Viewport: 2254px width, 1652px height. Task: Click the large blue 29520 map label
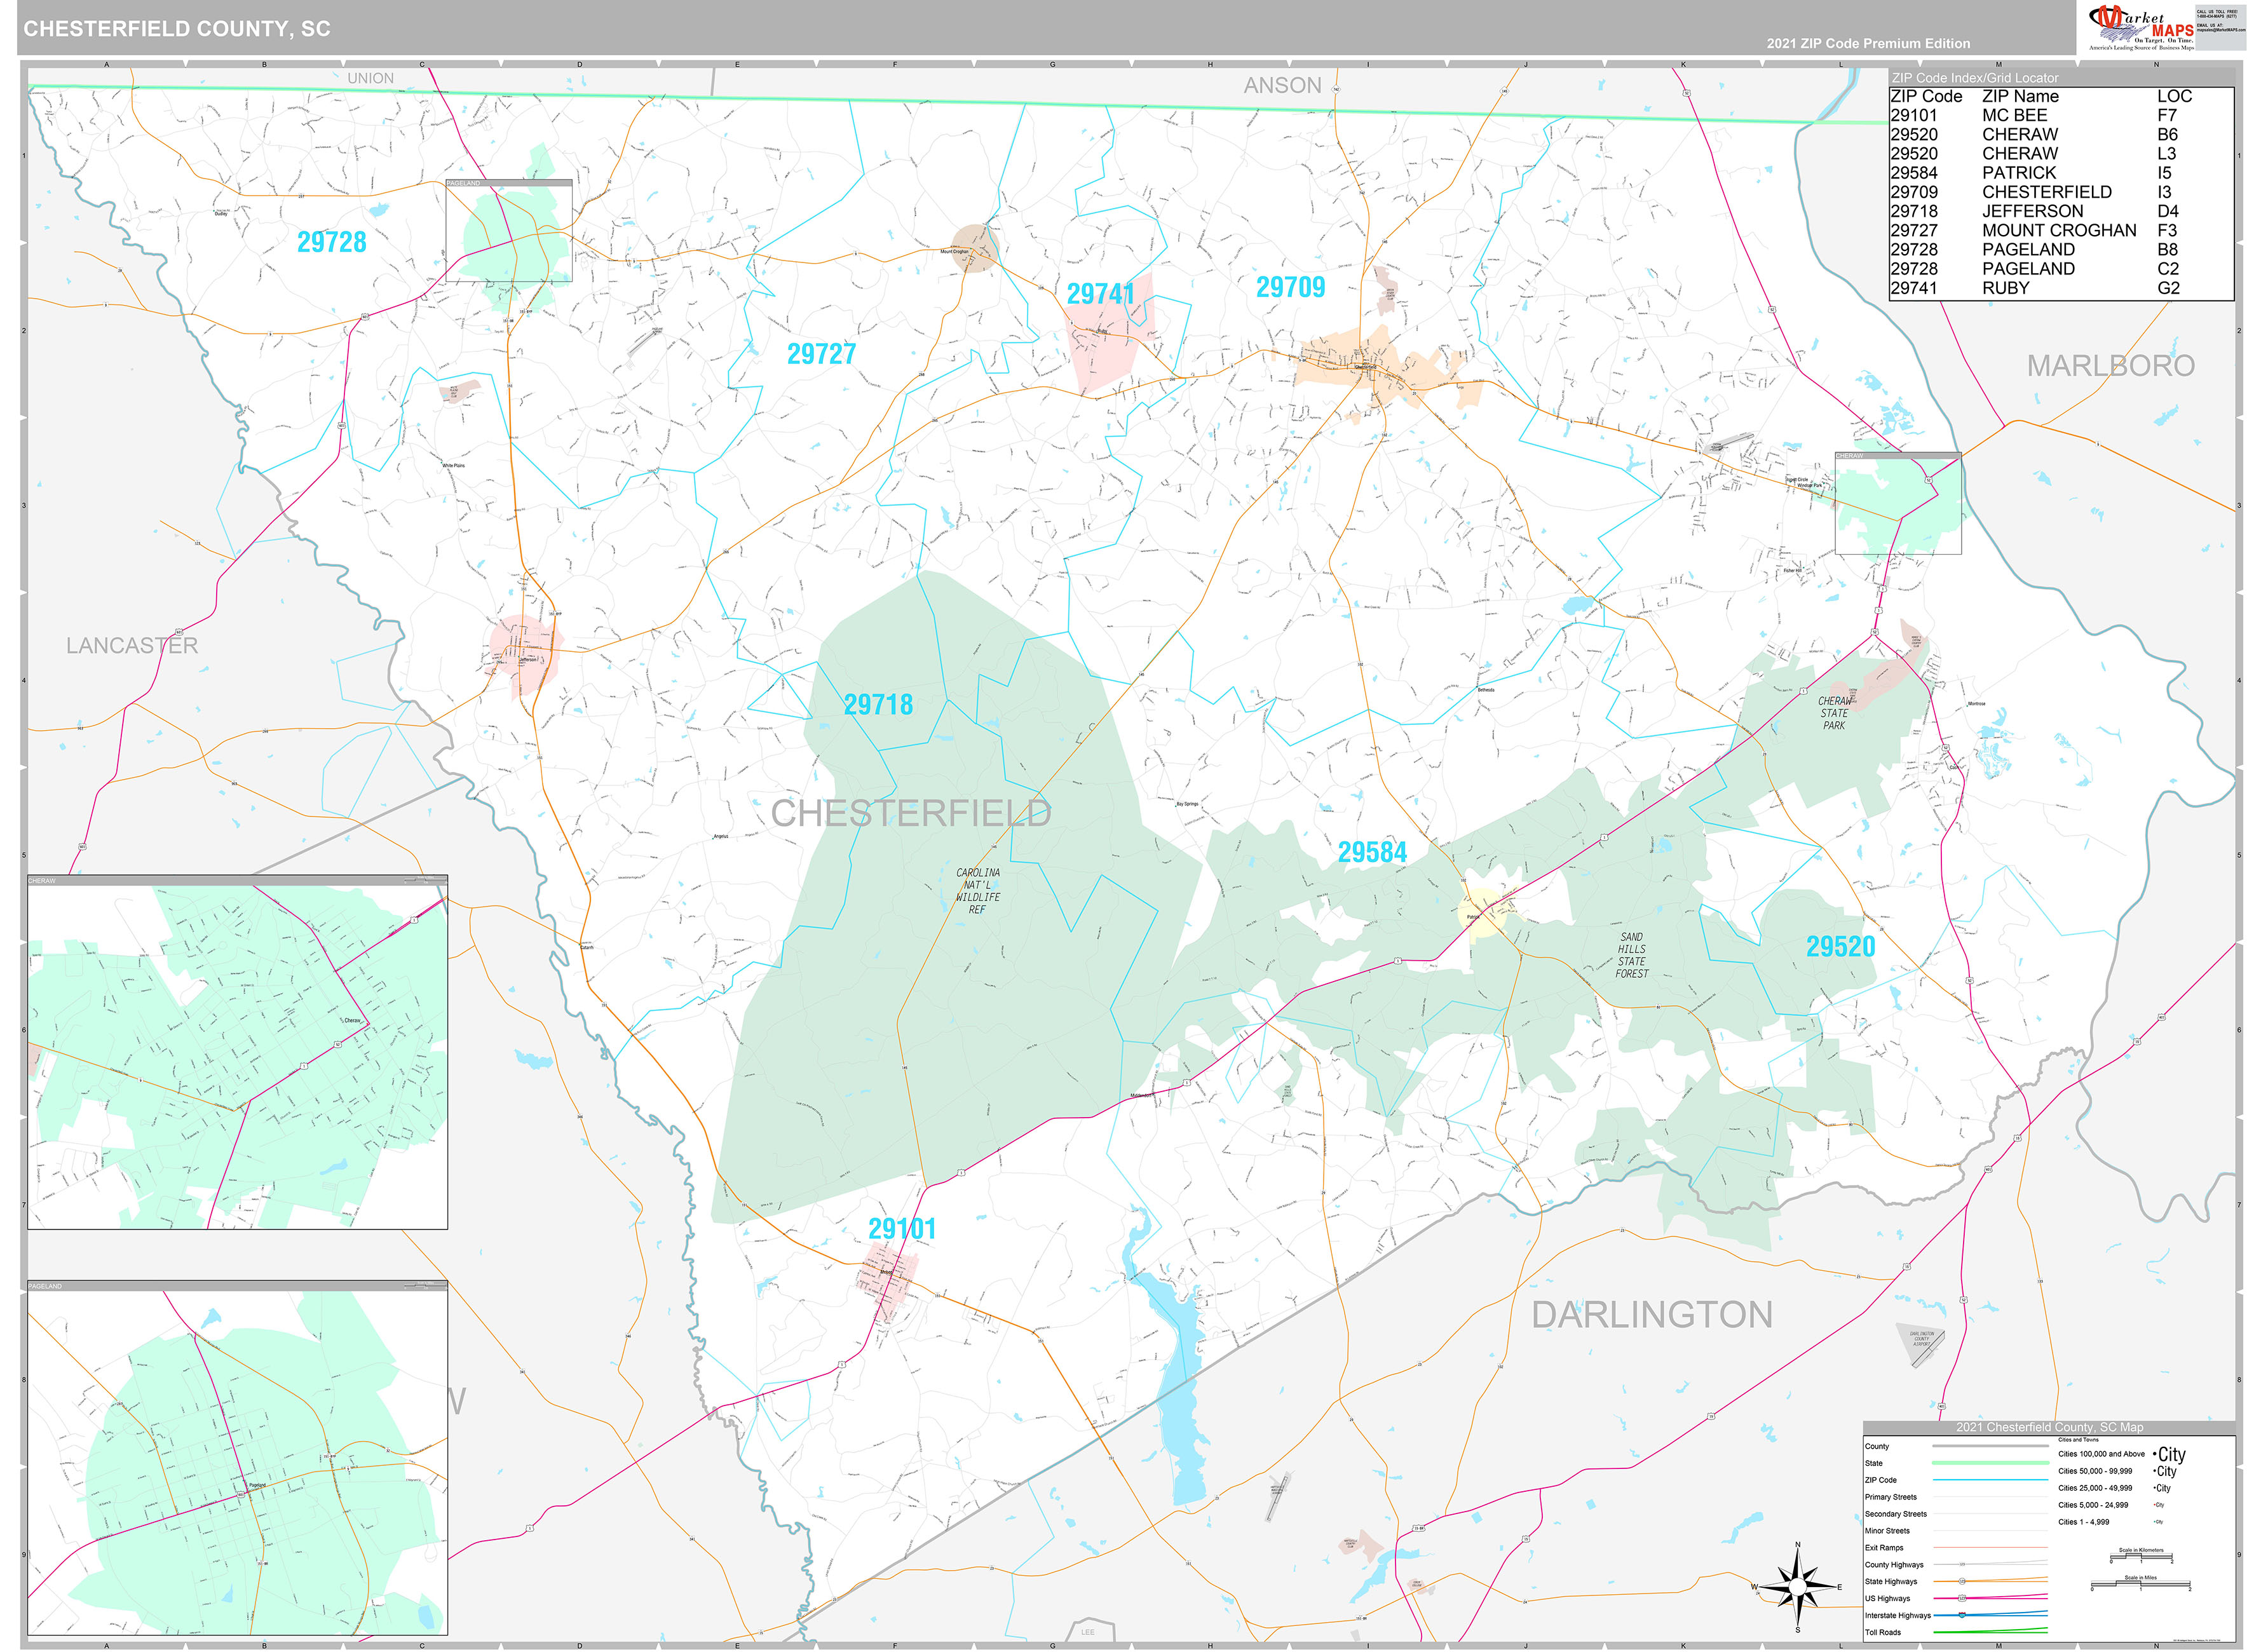pyautogui.click(x=1840, y=946)
